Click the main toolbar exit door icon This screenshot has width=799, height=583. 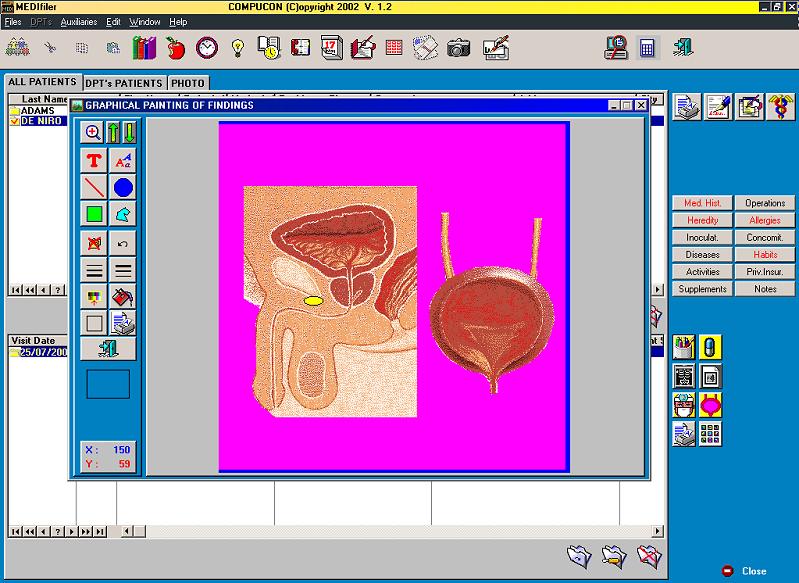pos(683,47)
